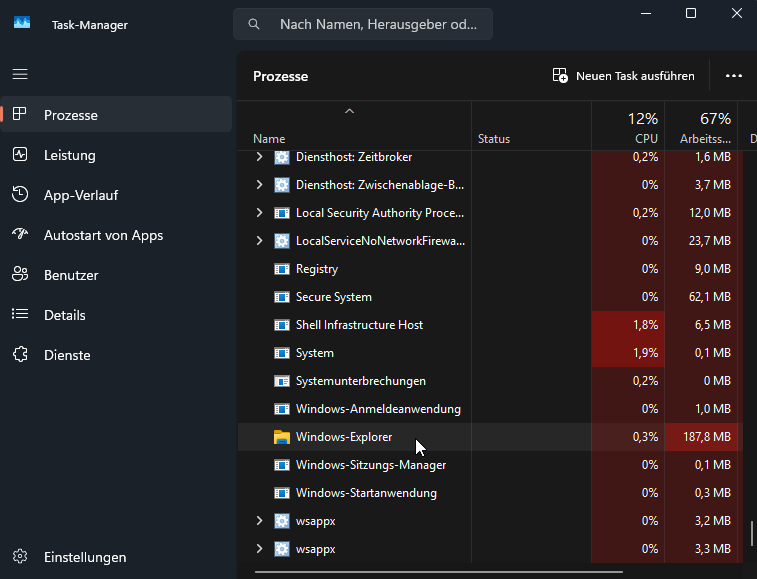The height and width of the screenshot is (579, 757).
Task: Expand the LocalServiceNoNetworkFirewall group
Action: [x=259, y=241]
